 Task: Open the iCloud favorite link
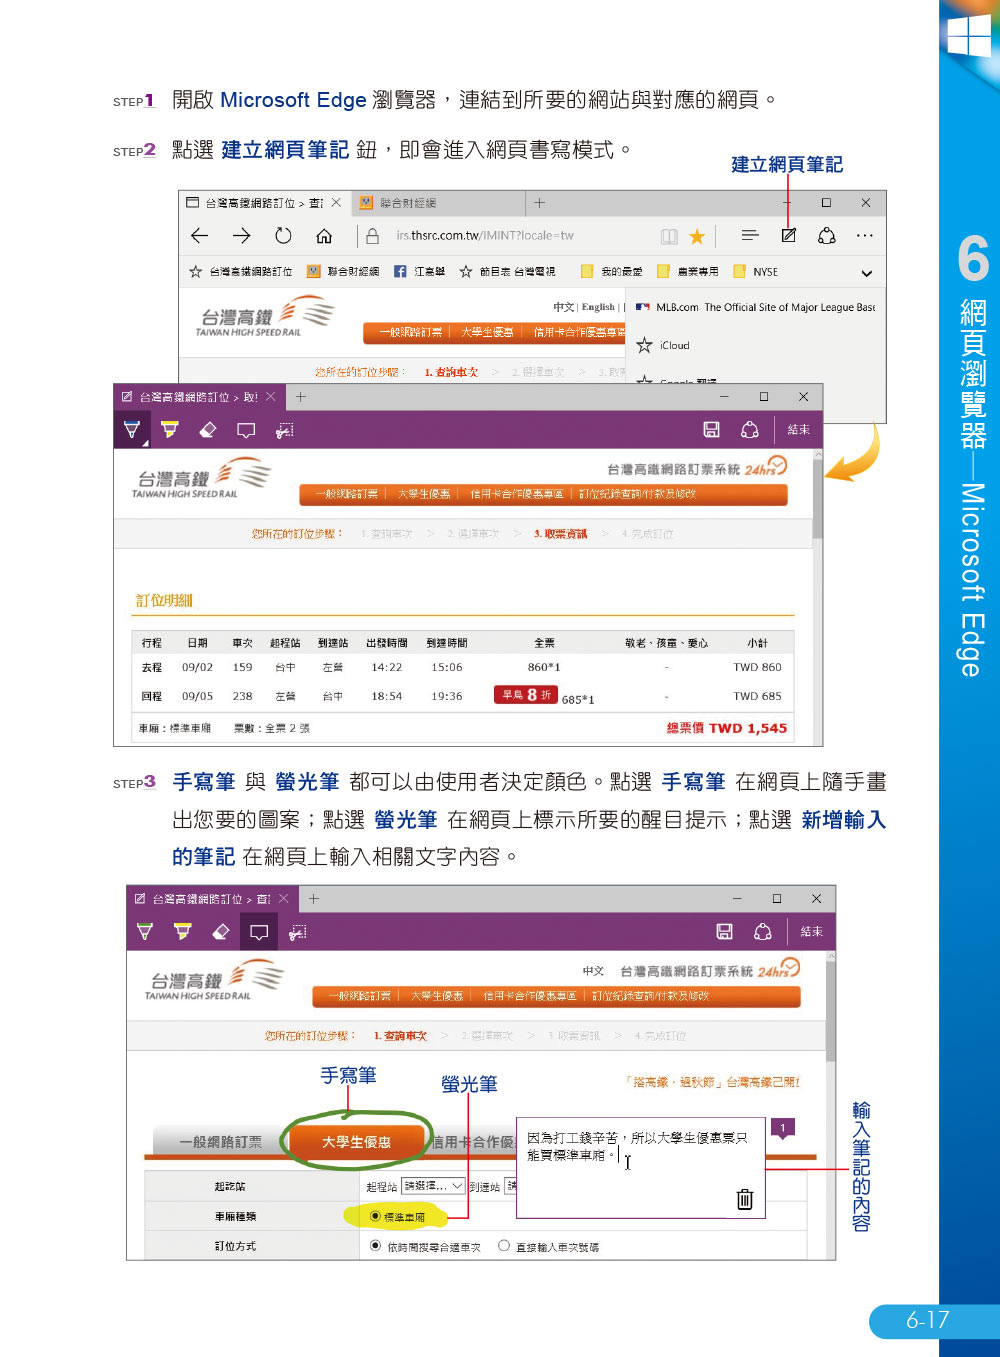point(674,346)
